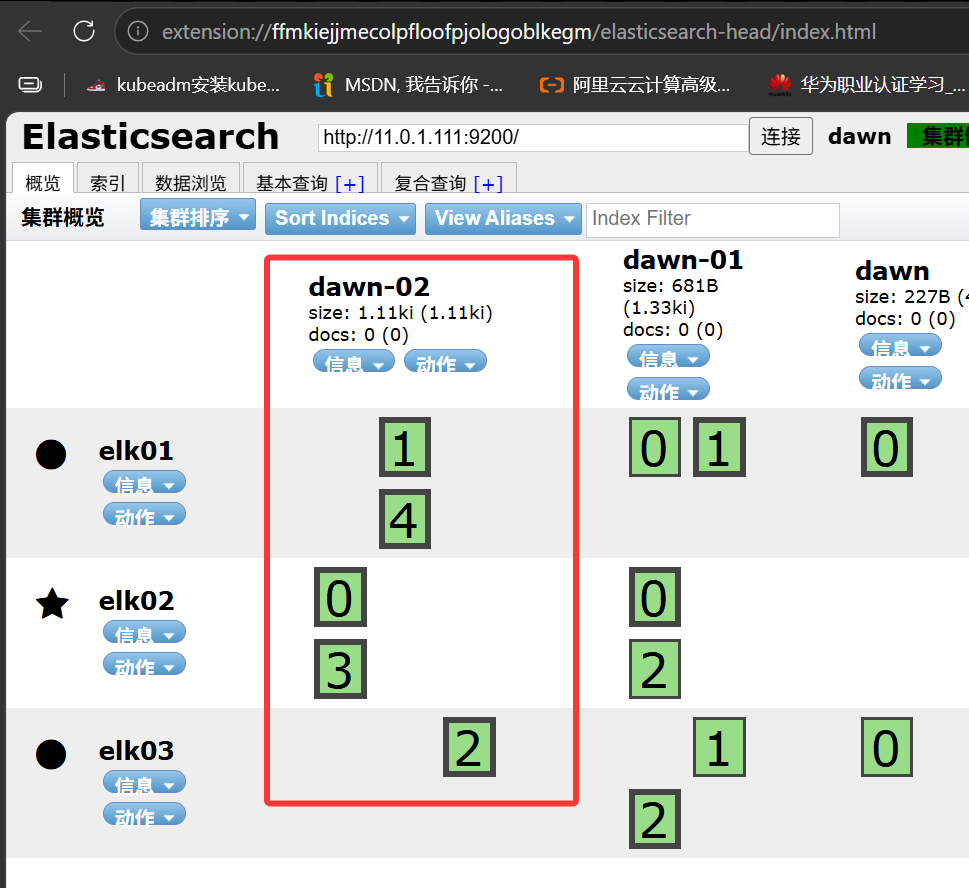
Task: Open the MSDN bookmark
Action: [408, 85]
